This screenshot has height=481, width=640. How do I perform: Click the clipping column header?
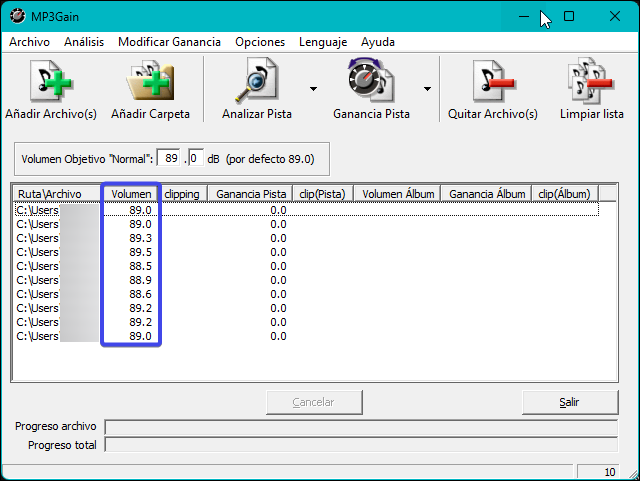pos(184,194)
